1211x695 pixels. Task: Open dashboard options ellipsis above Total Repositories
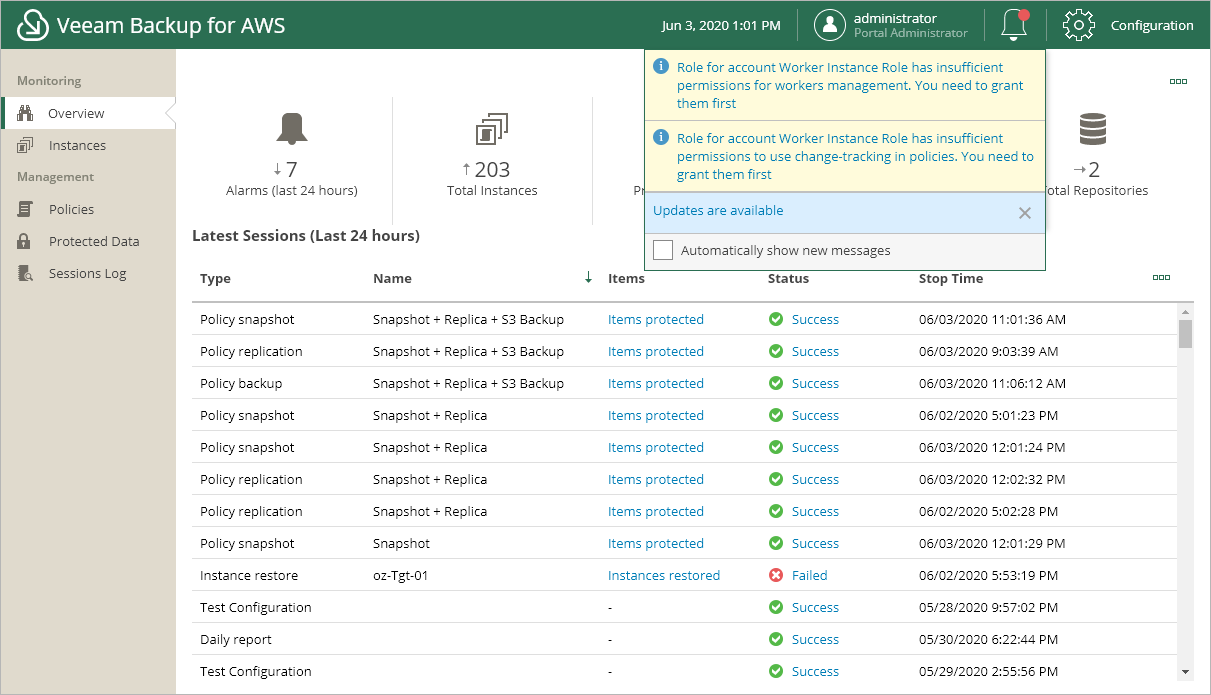pyautogui.click(x=1178, y=81)
